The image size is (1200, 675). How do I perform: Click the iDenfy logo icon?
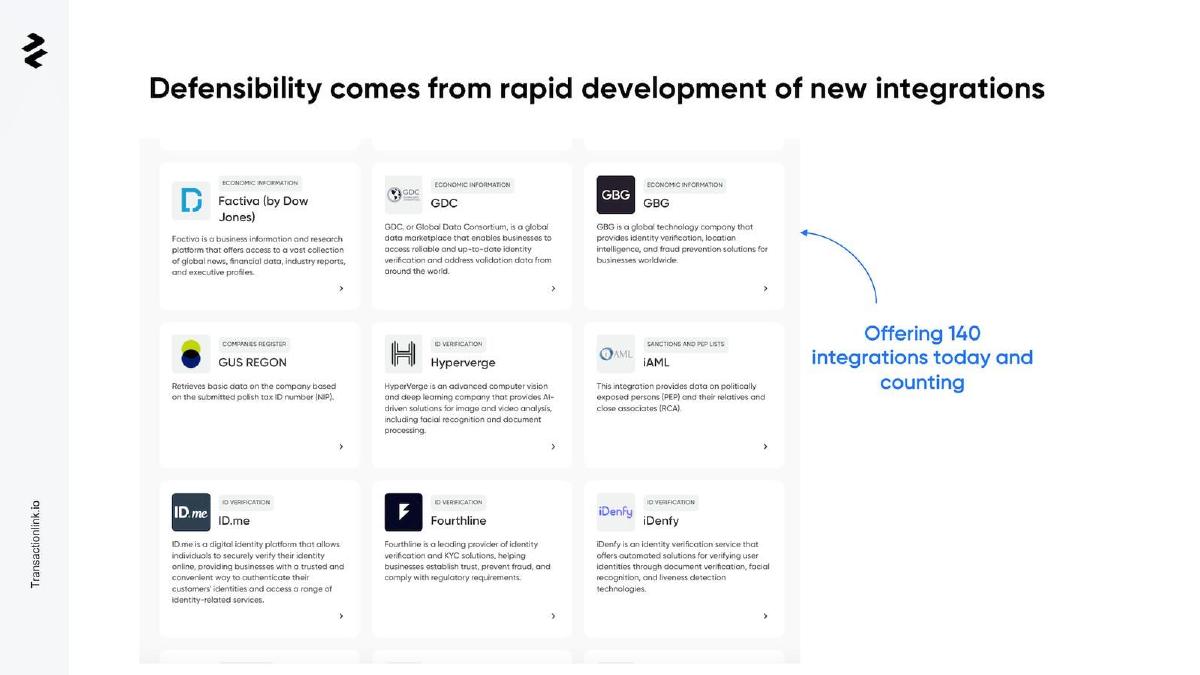pos(616,512)
